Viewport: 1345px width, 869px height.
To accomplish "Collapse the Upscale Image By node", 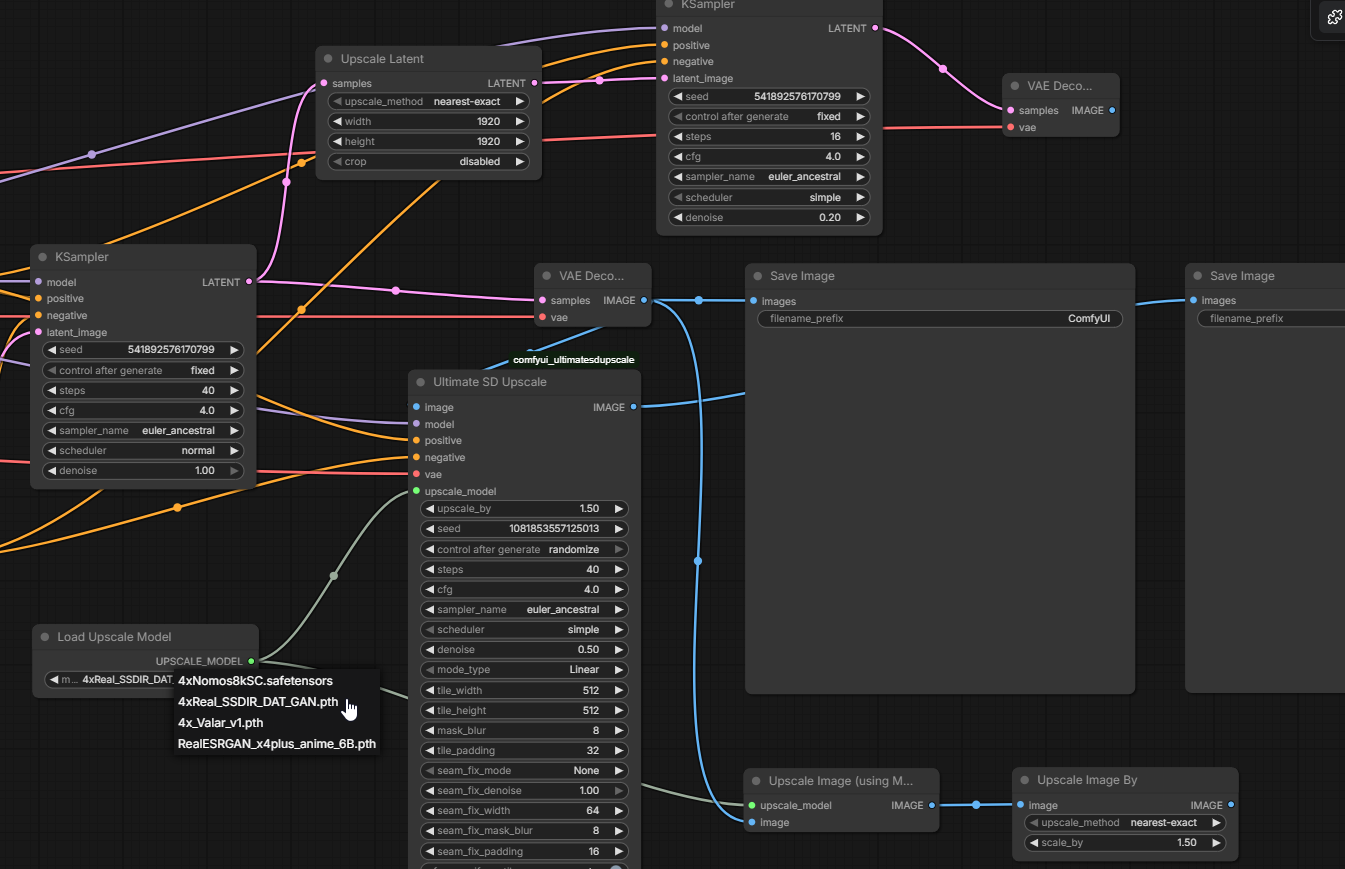I will tap(1024, 780).
